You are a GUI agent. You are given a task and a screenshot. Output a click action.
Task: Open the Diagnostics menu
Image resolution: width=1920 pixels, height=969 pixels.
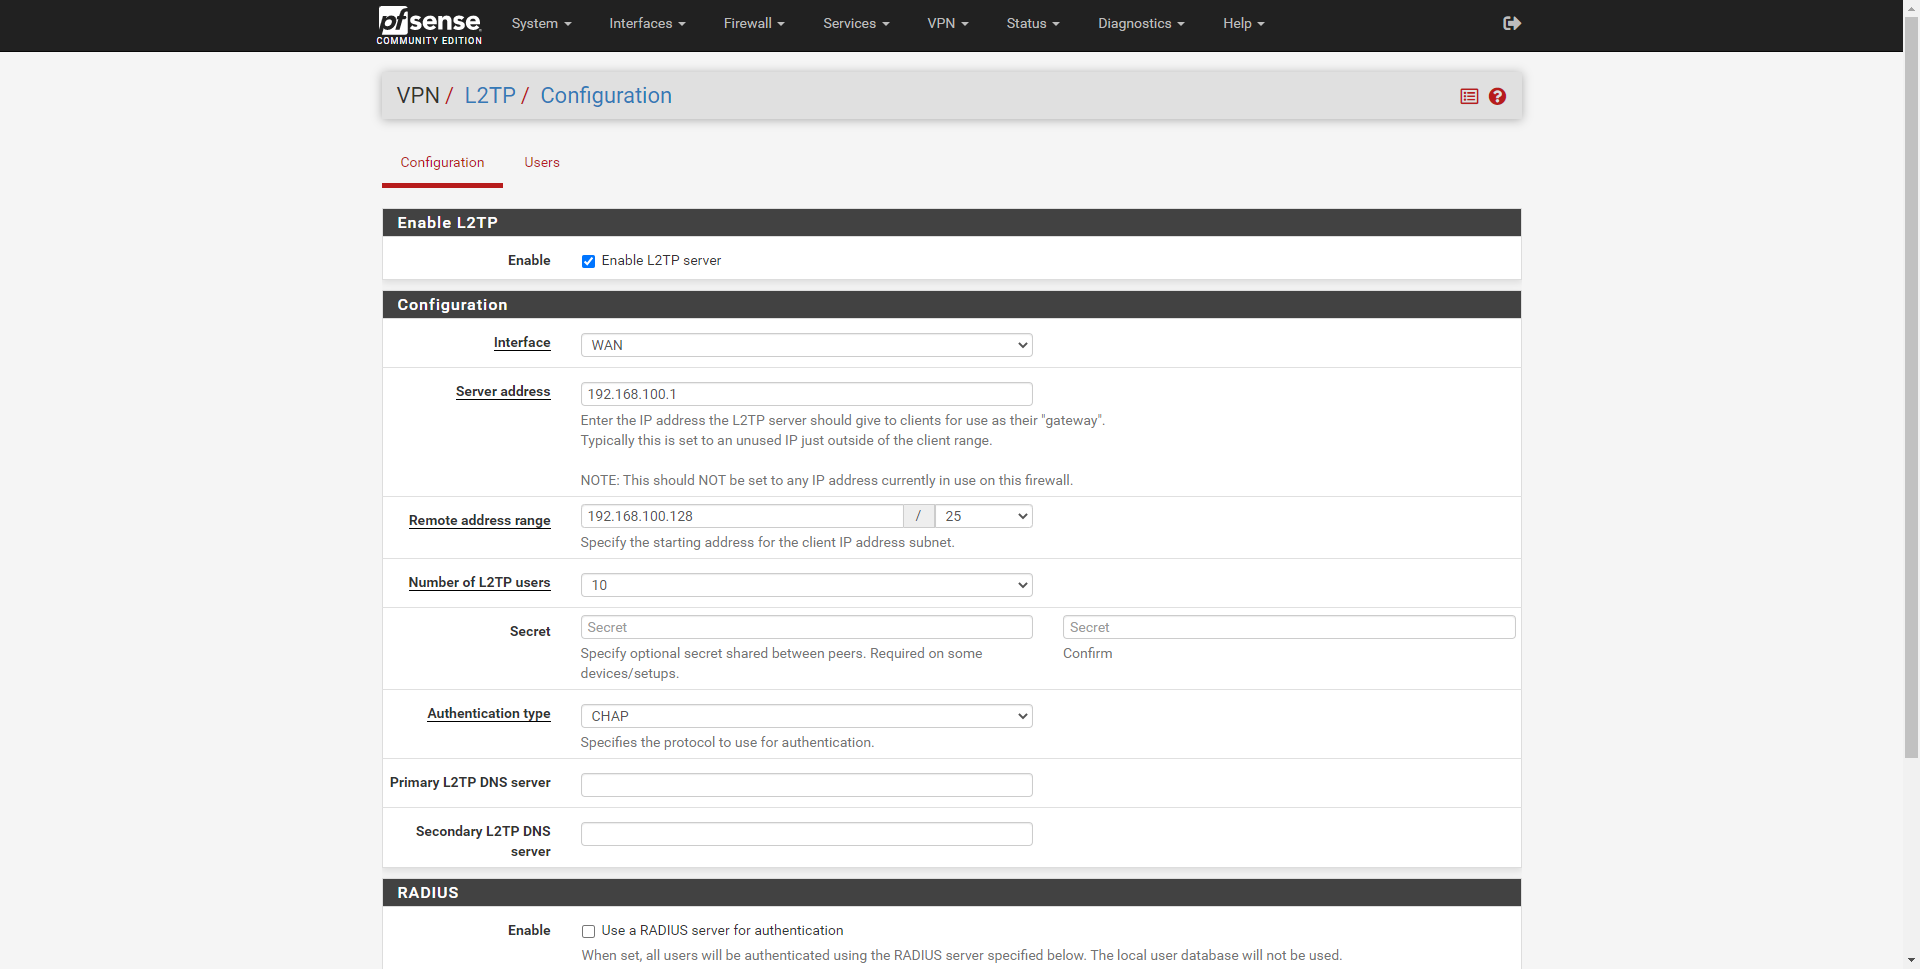(1141, 23)
